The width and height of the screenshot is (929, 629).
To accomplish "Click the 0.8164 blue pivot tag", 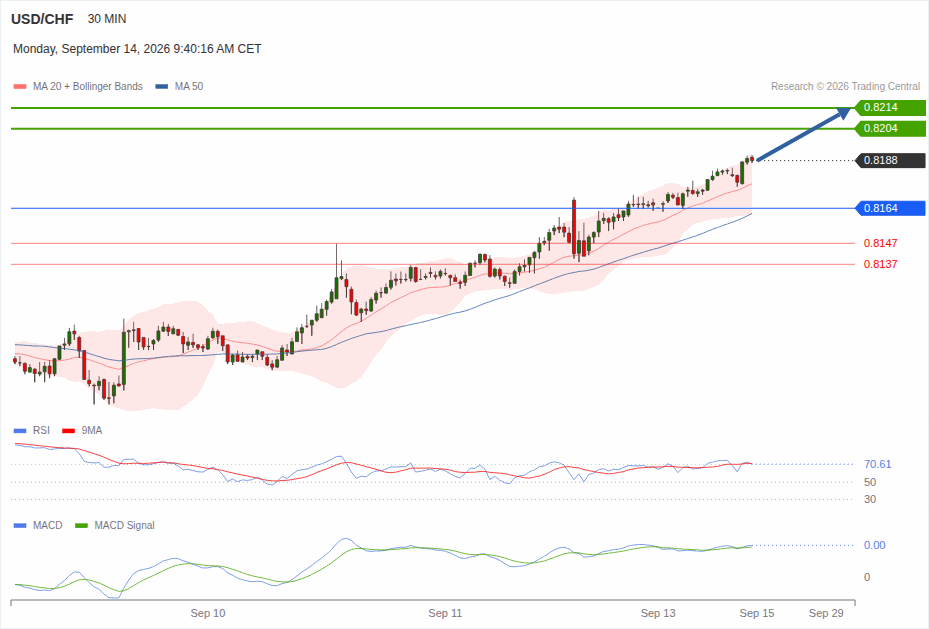I will coord(890,208).
